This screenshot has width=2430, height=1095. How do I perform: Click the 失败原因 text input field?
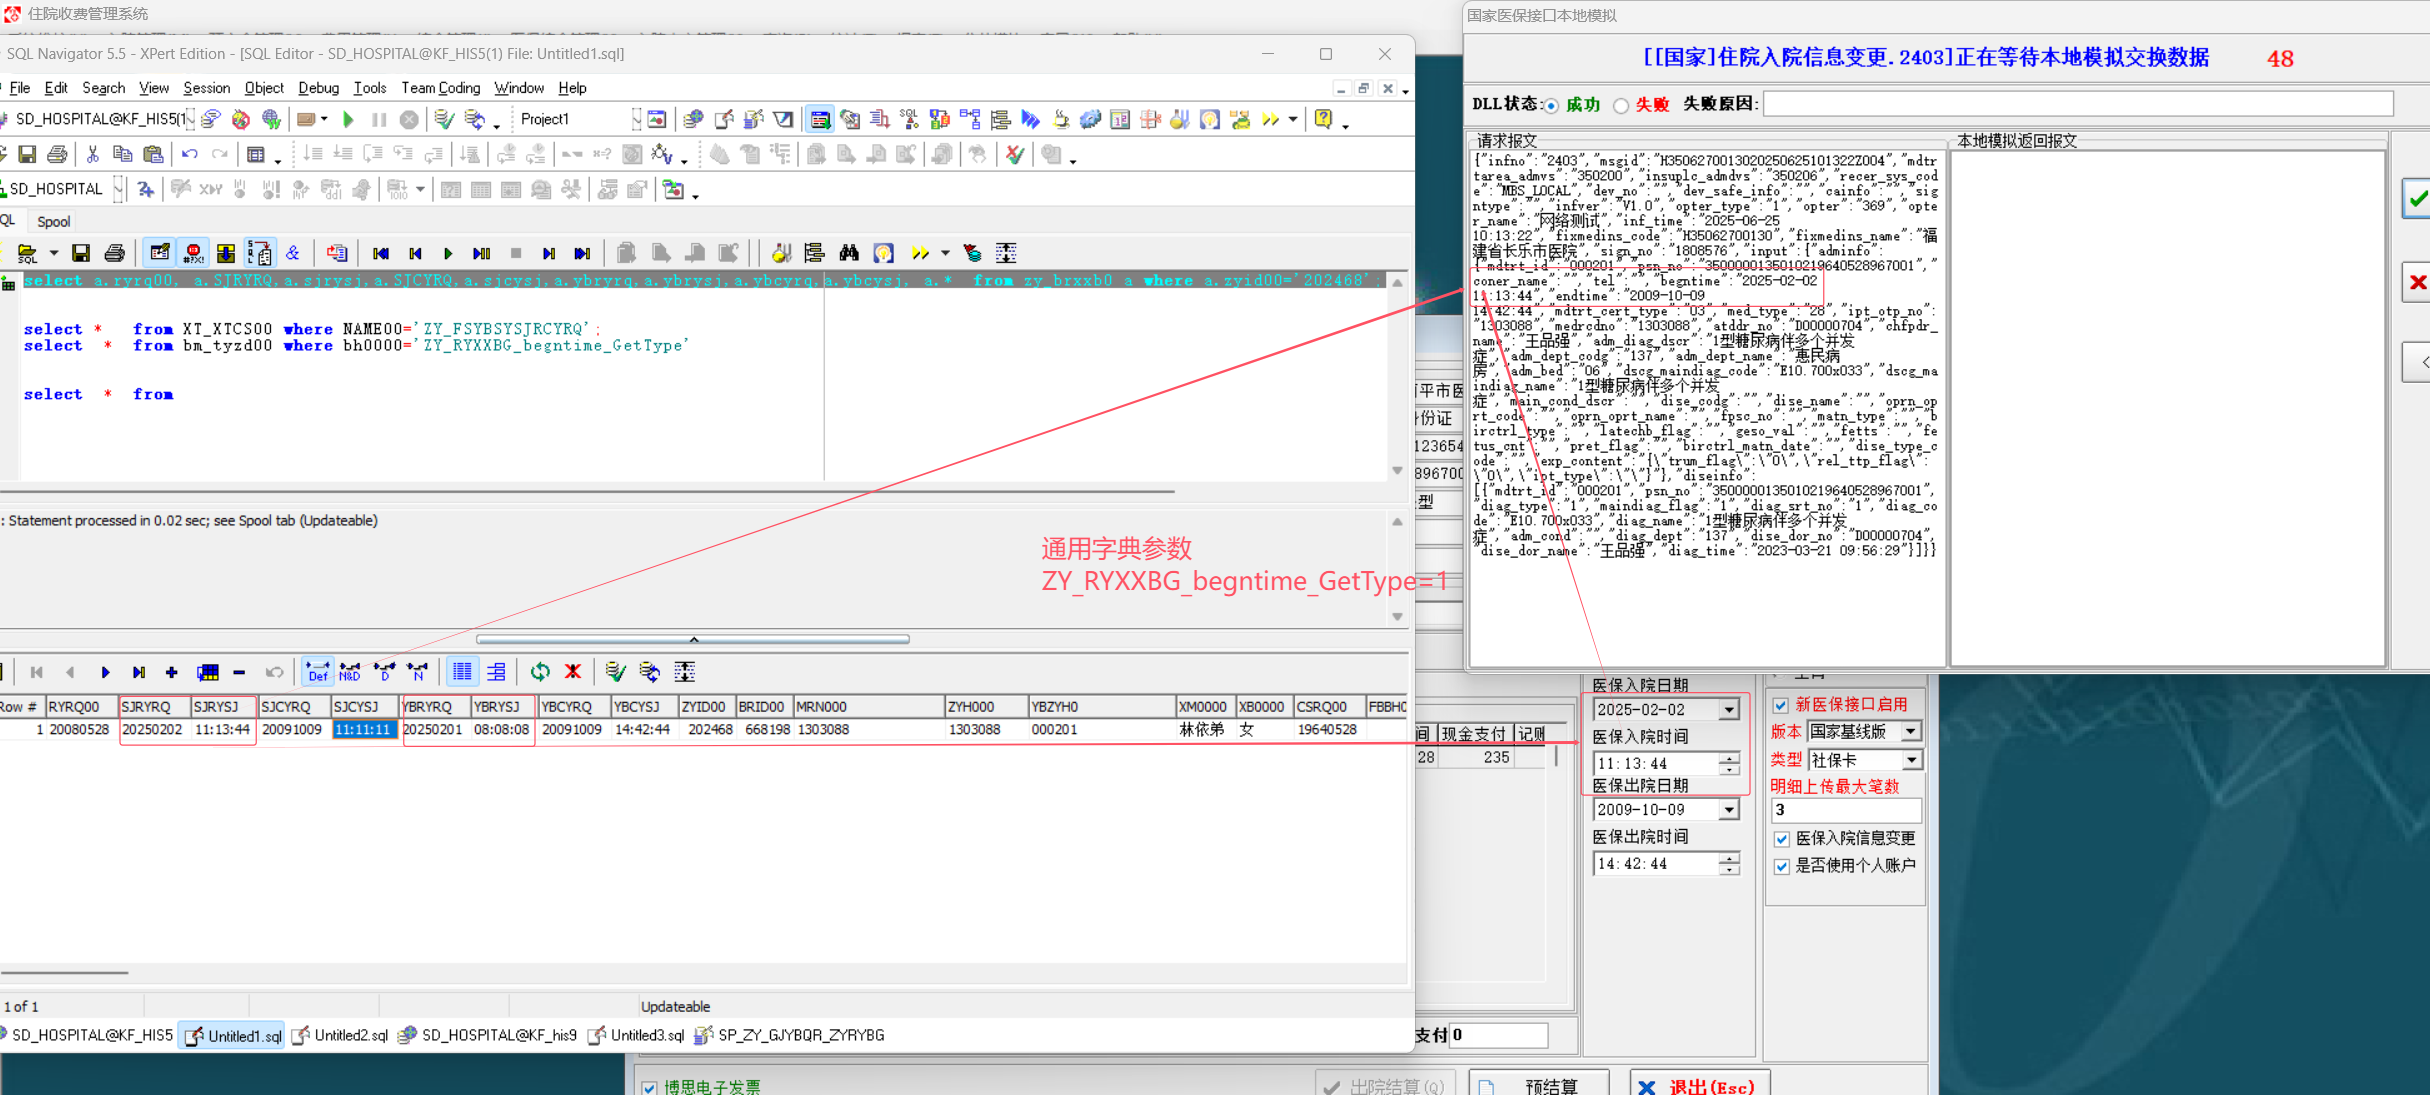point(2076,104)
